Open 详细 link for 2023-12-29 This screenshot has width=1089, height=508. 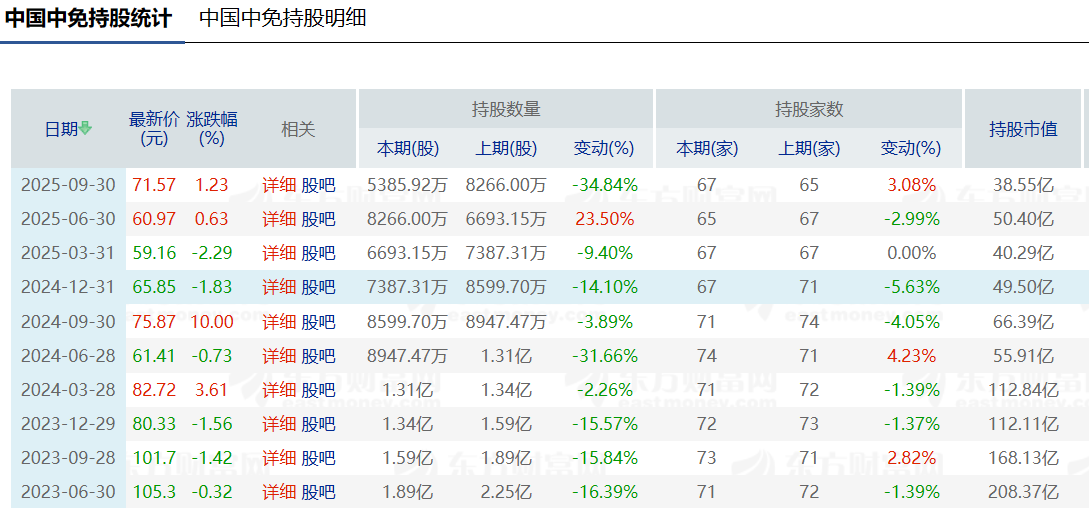click(x=279, y=424)
